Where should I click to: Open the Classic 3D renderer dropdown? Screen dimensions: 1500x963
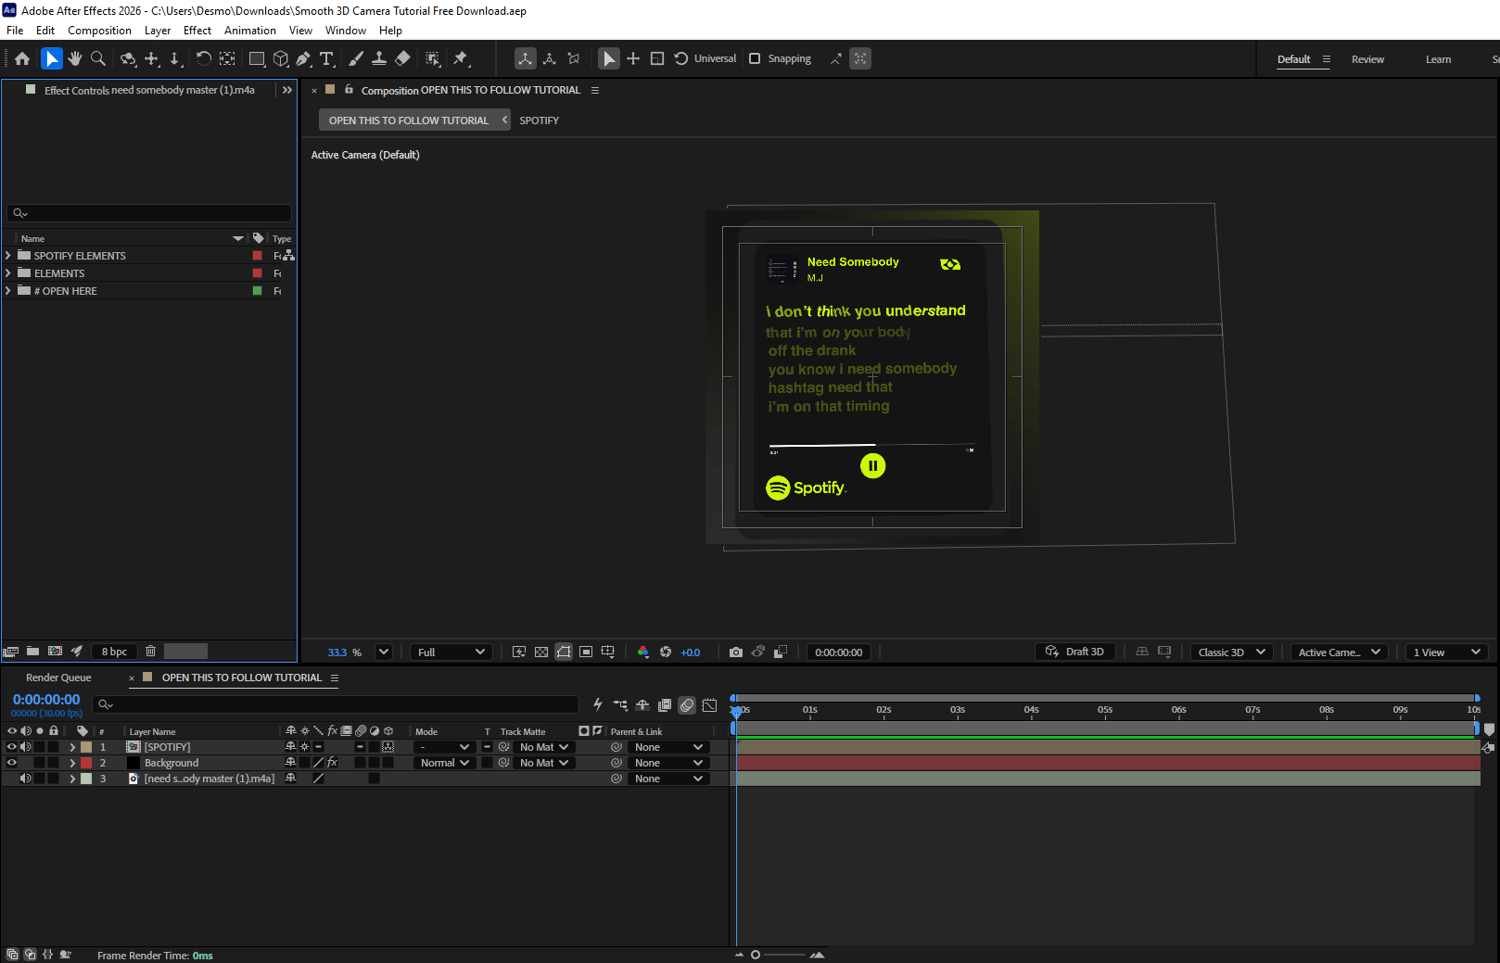coord(1231,652)
